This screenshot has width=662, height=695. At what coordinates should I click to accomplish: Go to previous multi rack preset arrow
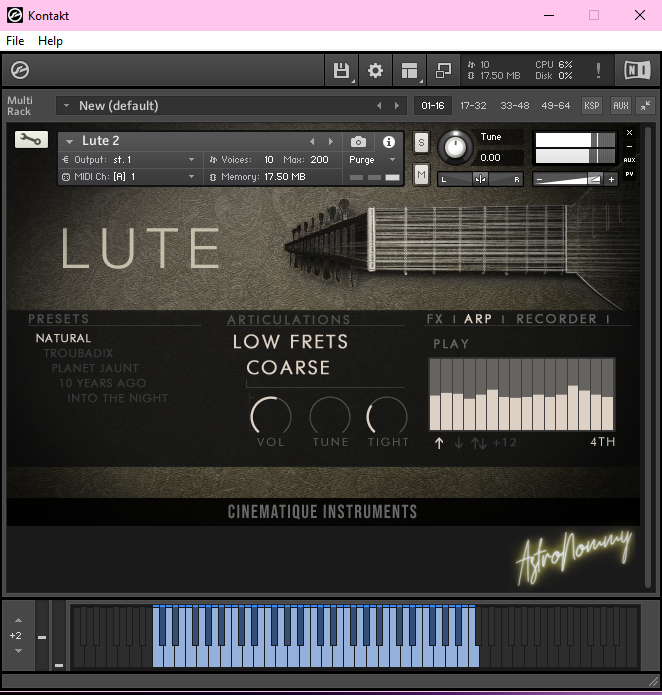[379, 105]
